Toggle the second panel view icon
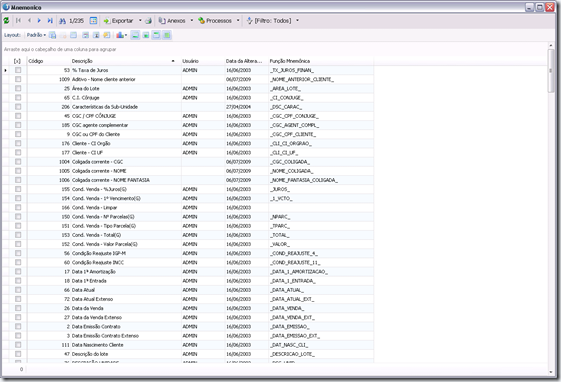561x382 pixels. [146, 35]
